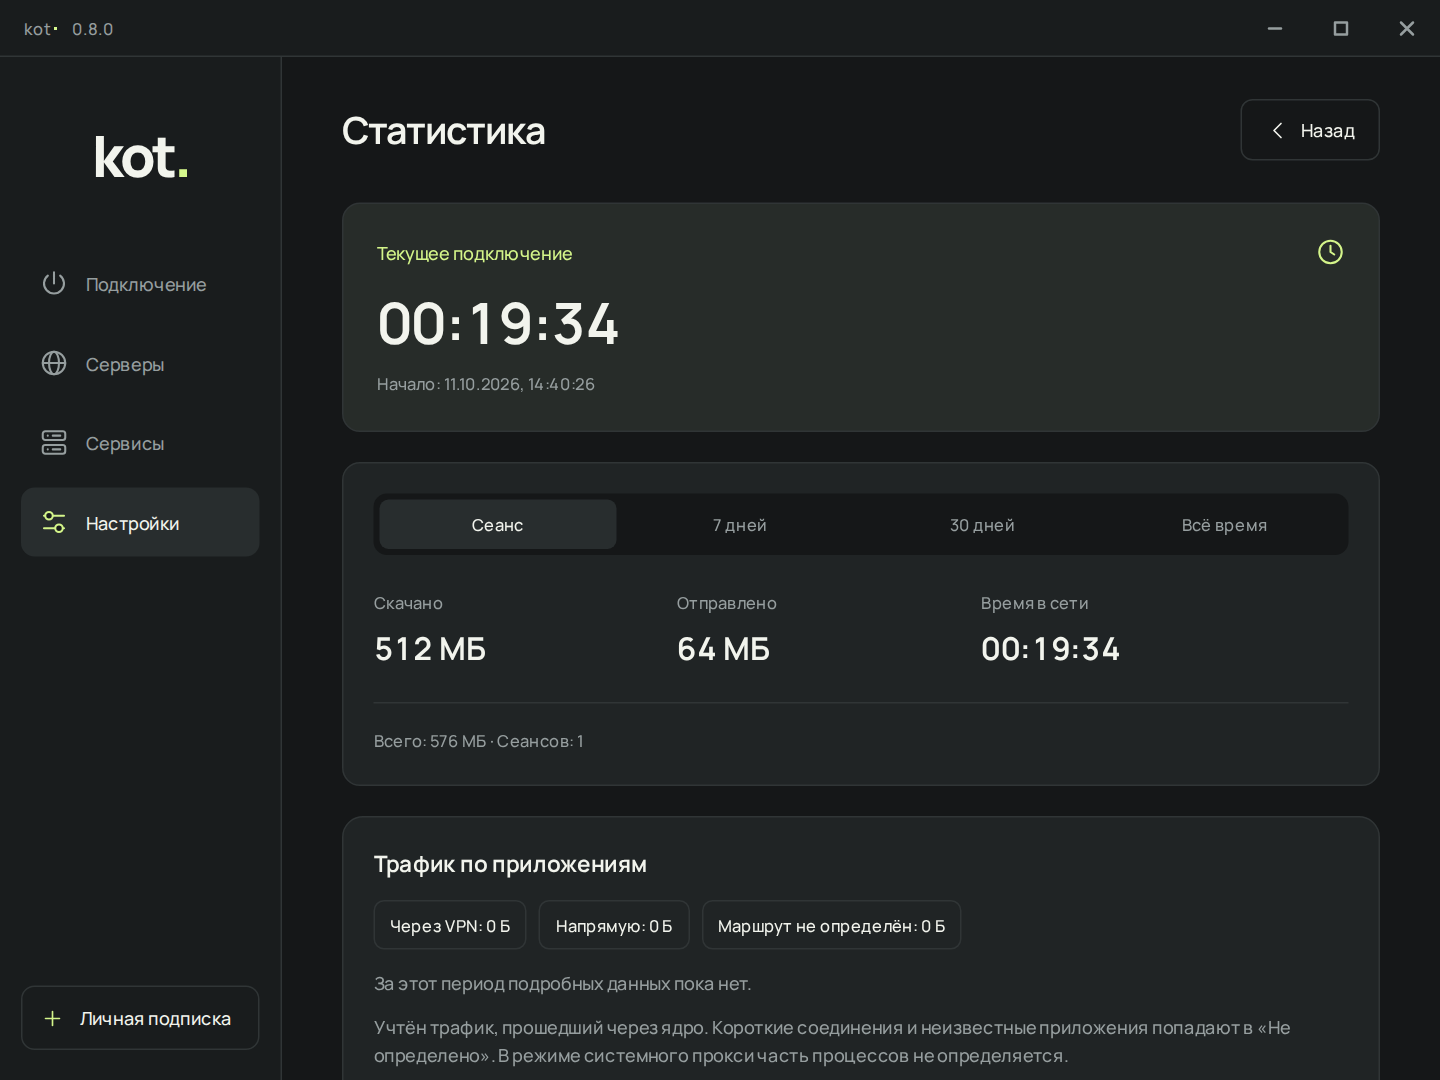
Task: Close the kot application window
Action: click(x=1407, y=28)
